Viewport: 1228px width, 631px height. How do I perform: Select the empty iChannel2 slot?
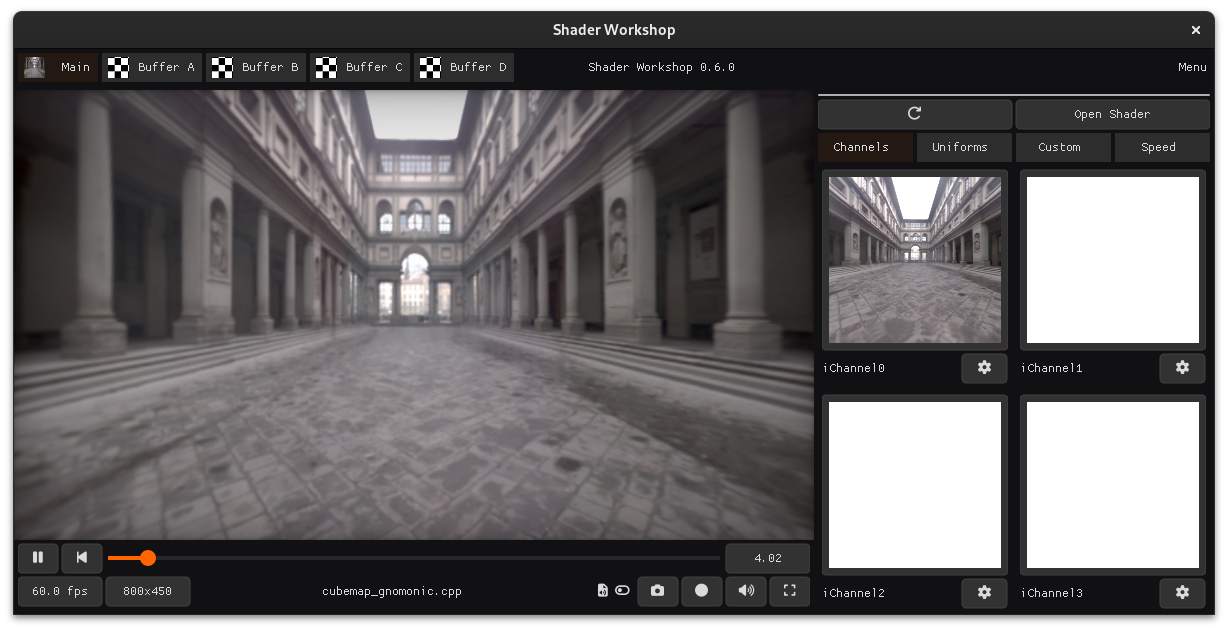pyautogui.click(x=915, y=485)
